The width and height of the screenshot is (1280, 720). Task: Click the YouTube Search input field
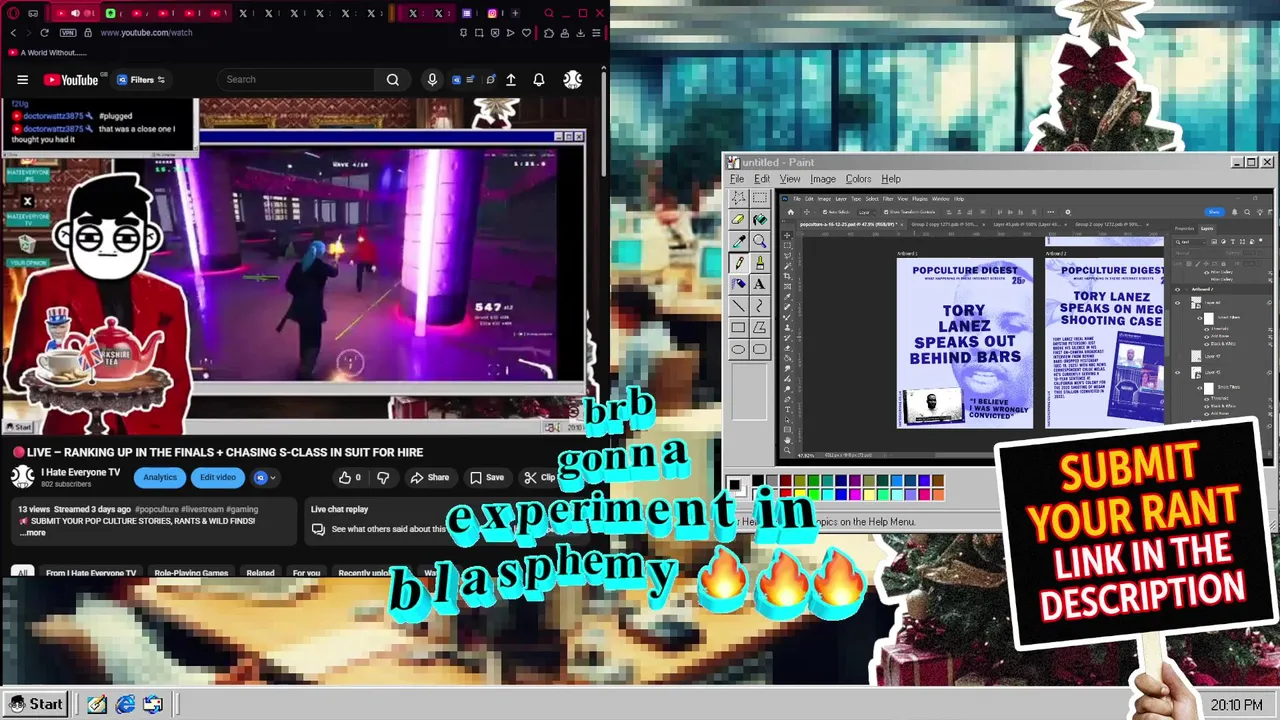(x=297, y=80)
